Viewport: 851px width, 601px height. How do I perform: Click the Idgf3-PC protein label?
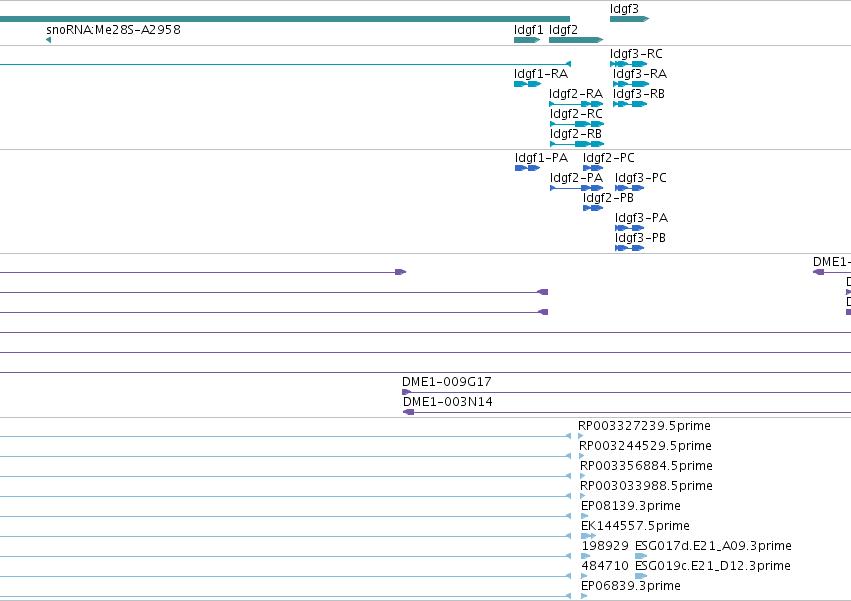click(640, 178)
